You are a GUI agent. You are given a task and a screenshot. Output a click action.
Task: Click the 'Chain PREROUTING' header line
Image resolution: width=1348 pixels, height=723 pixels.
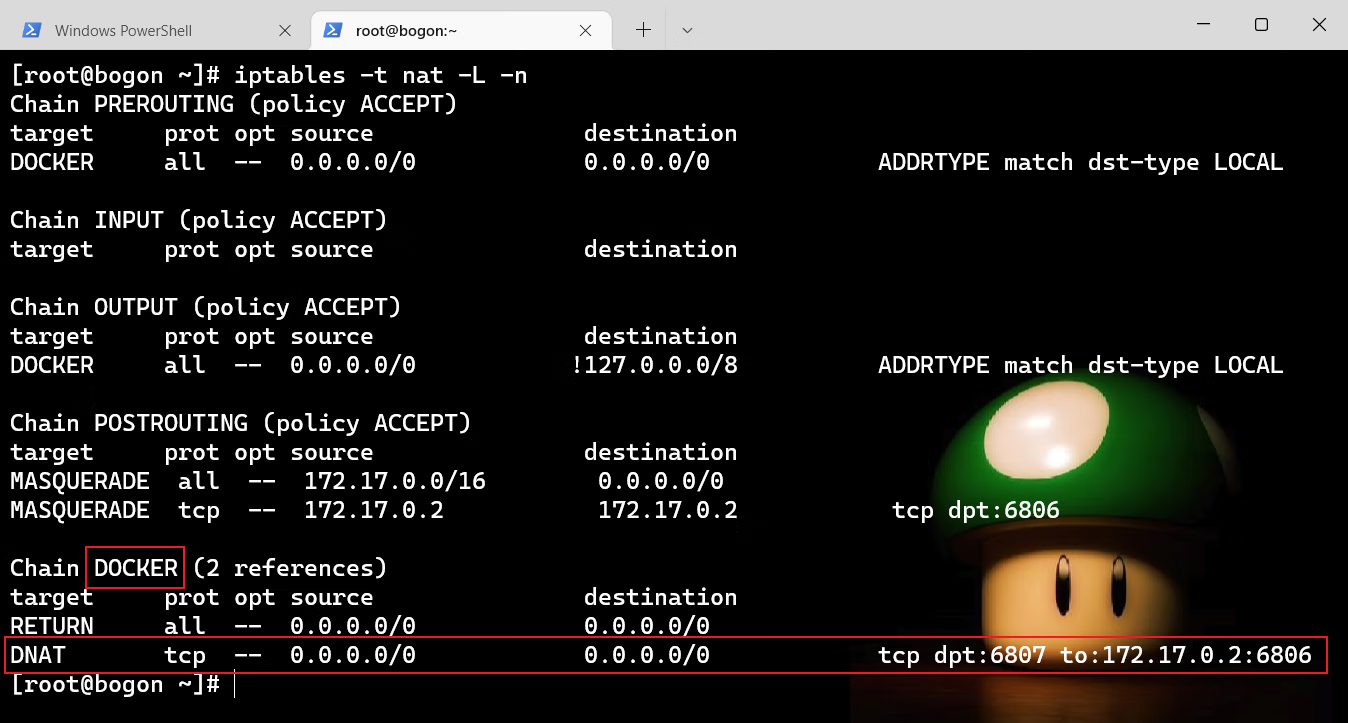point(233,104)
